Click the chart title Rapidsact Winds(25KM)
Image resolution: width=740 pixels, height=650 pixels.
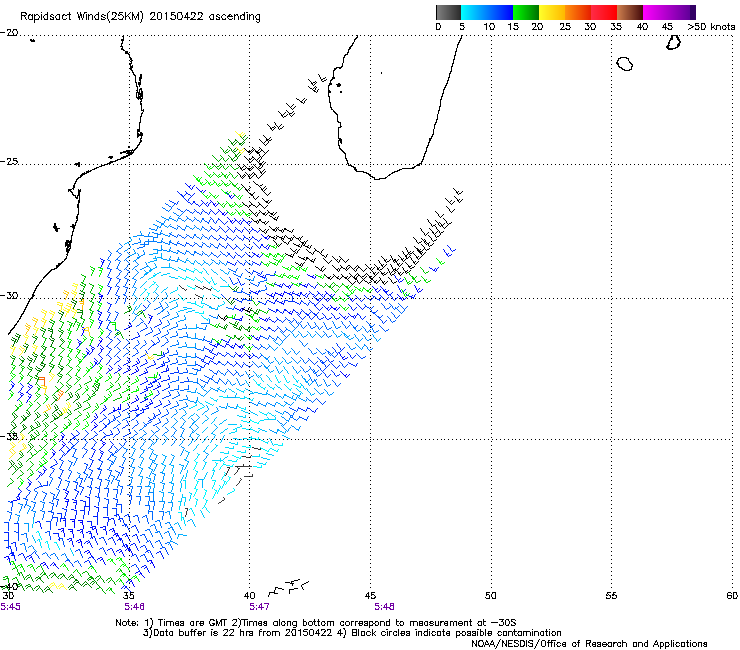82,17
